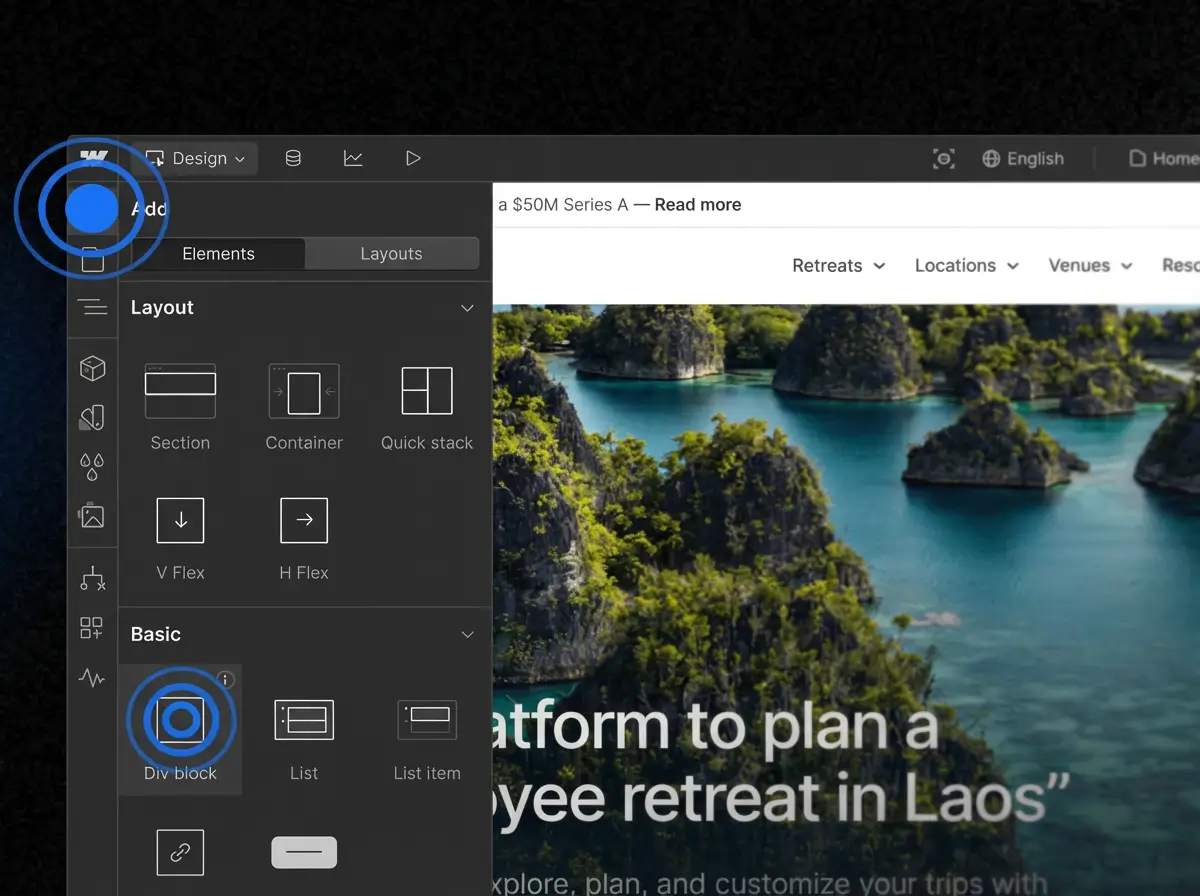Select the Div block label
Screen dimensions: 1200x896
pyautogui.click(x=180, y=773)
